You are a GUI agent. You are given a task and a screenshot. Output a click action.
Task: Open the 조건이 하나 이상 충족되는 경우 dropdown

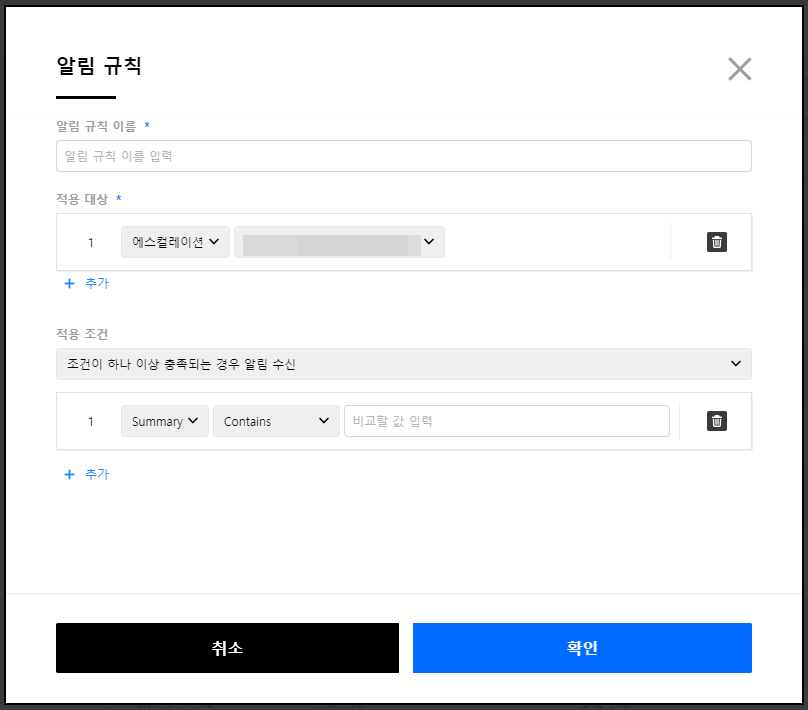point(403,364)
